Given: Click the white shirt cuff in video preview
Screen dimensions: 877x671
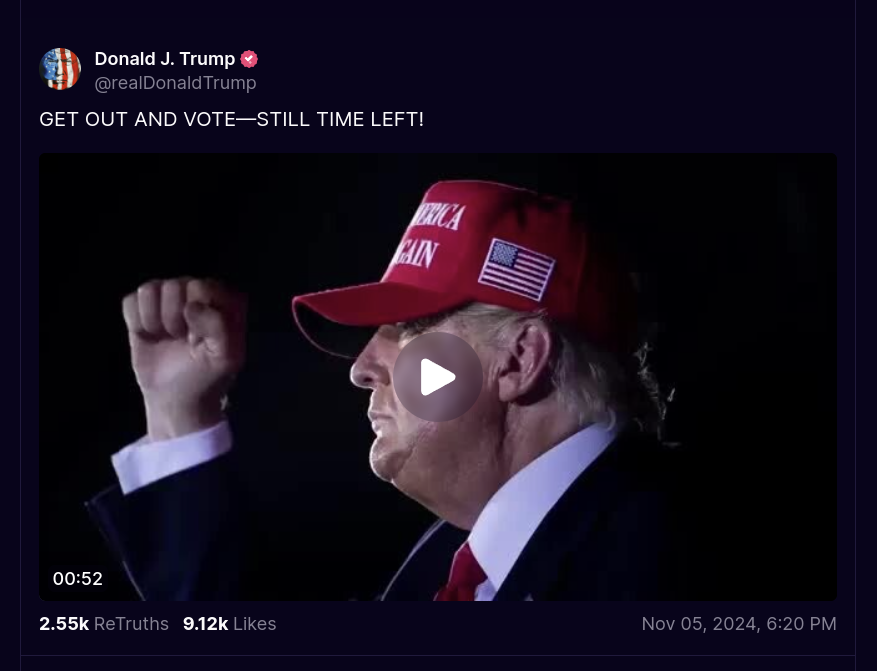Looking at the screenshot, I should click(172, 457).
